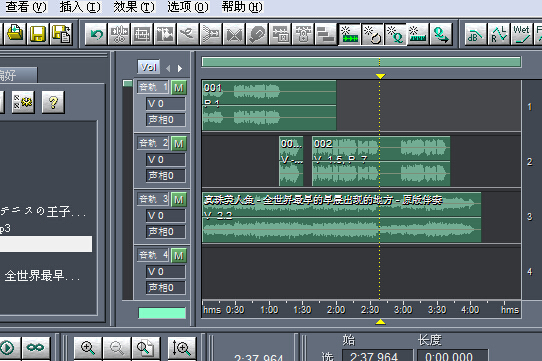Toggle the Wet envelope button

pyautogui.click(x=522, y=34)
